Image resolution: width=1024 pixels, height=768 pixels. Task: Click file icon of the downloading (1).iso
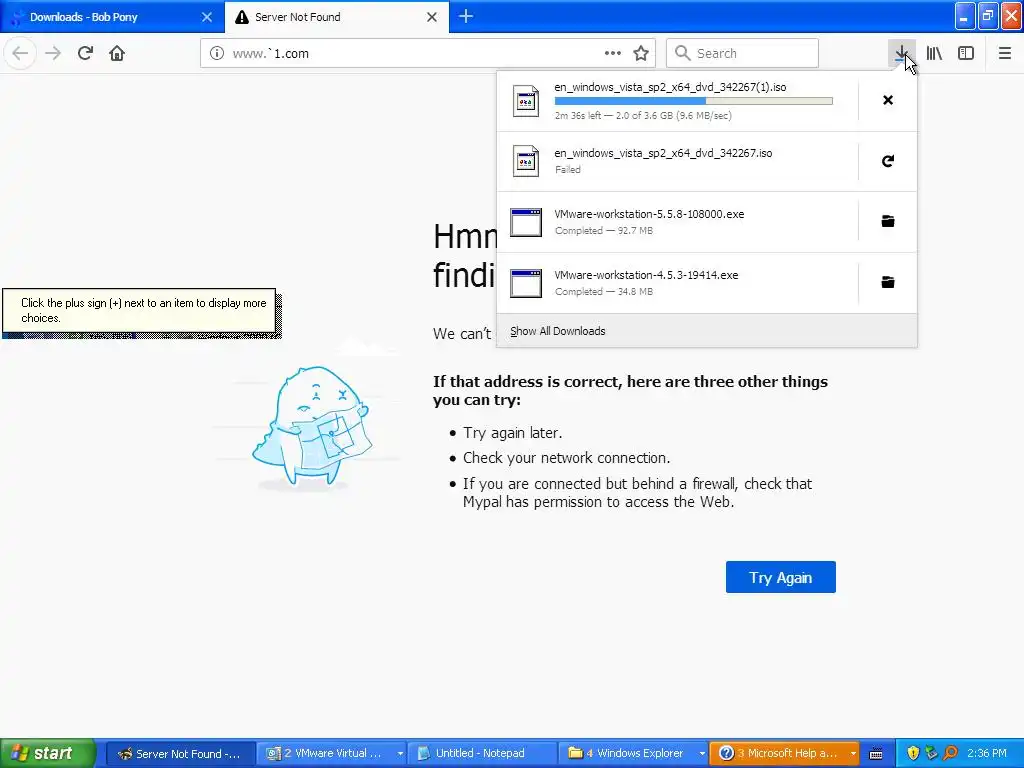(x=526, y=101)
